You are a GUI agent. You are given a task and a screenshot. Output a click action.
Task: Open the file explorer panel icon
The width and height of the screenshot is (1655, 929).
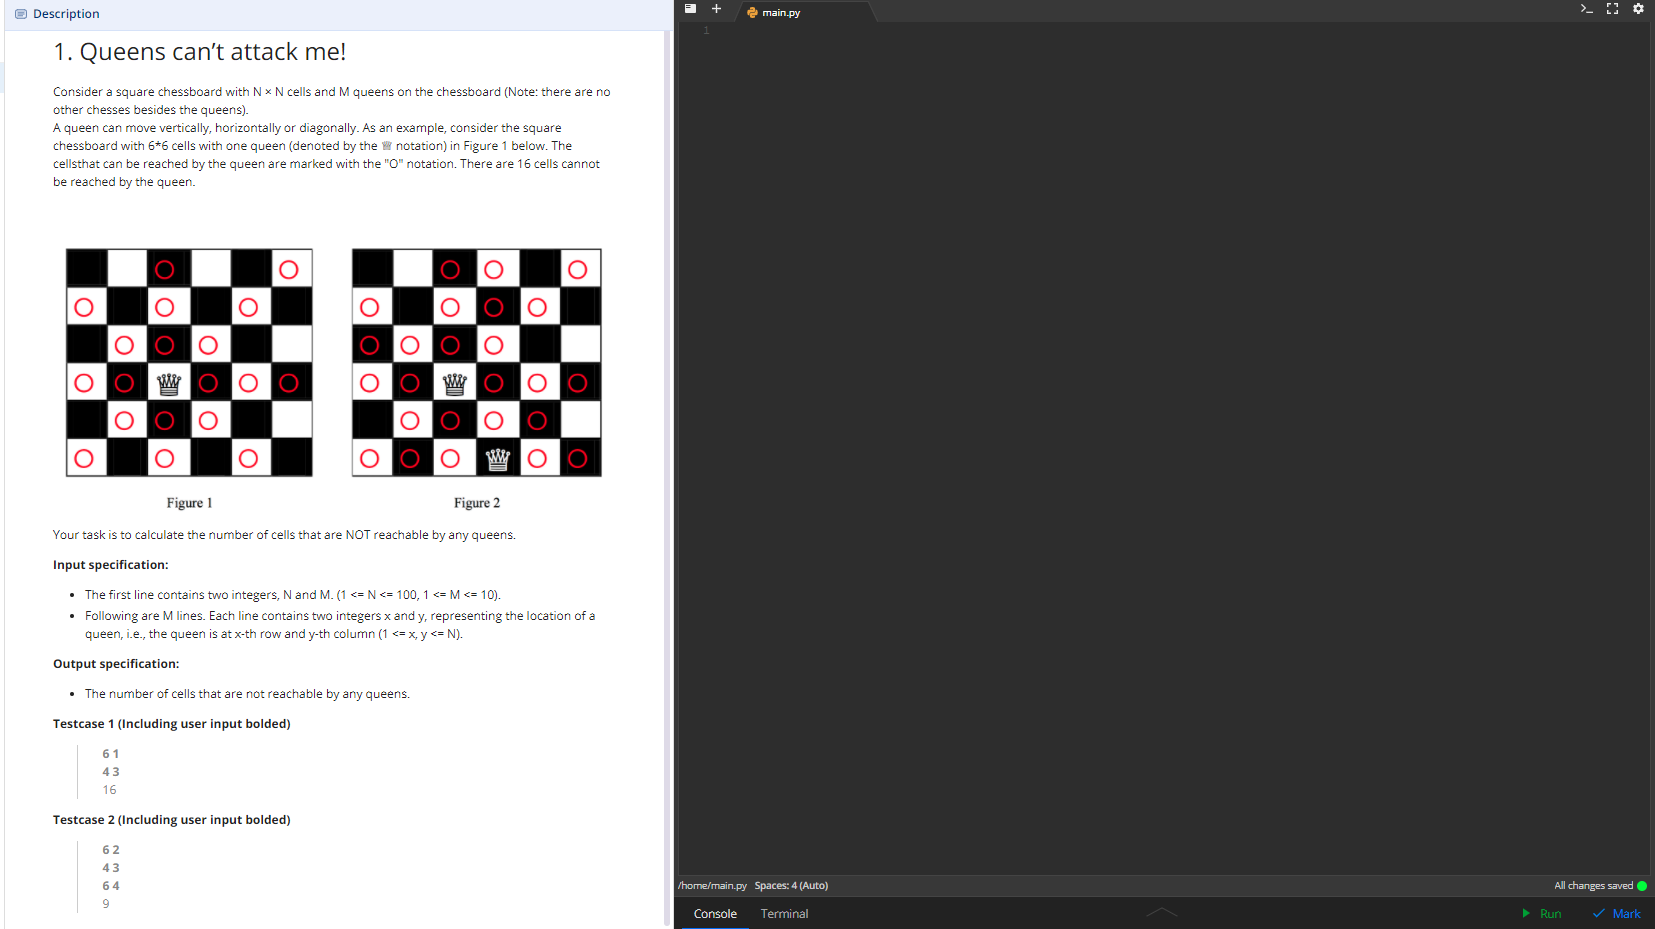tap(690, 9)
